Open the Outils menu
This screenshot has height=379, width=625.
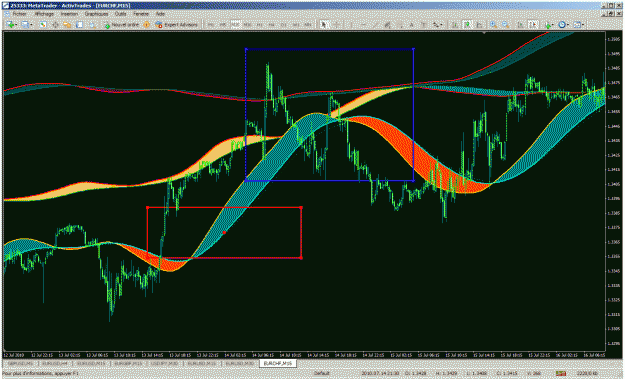[x=120, y=14]
